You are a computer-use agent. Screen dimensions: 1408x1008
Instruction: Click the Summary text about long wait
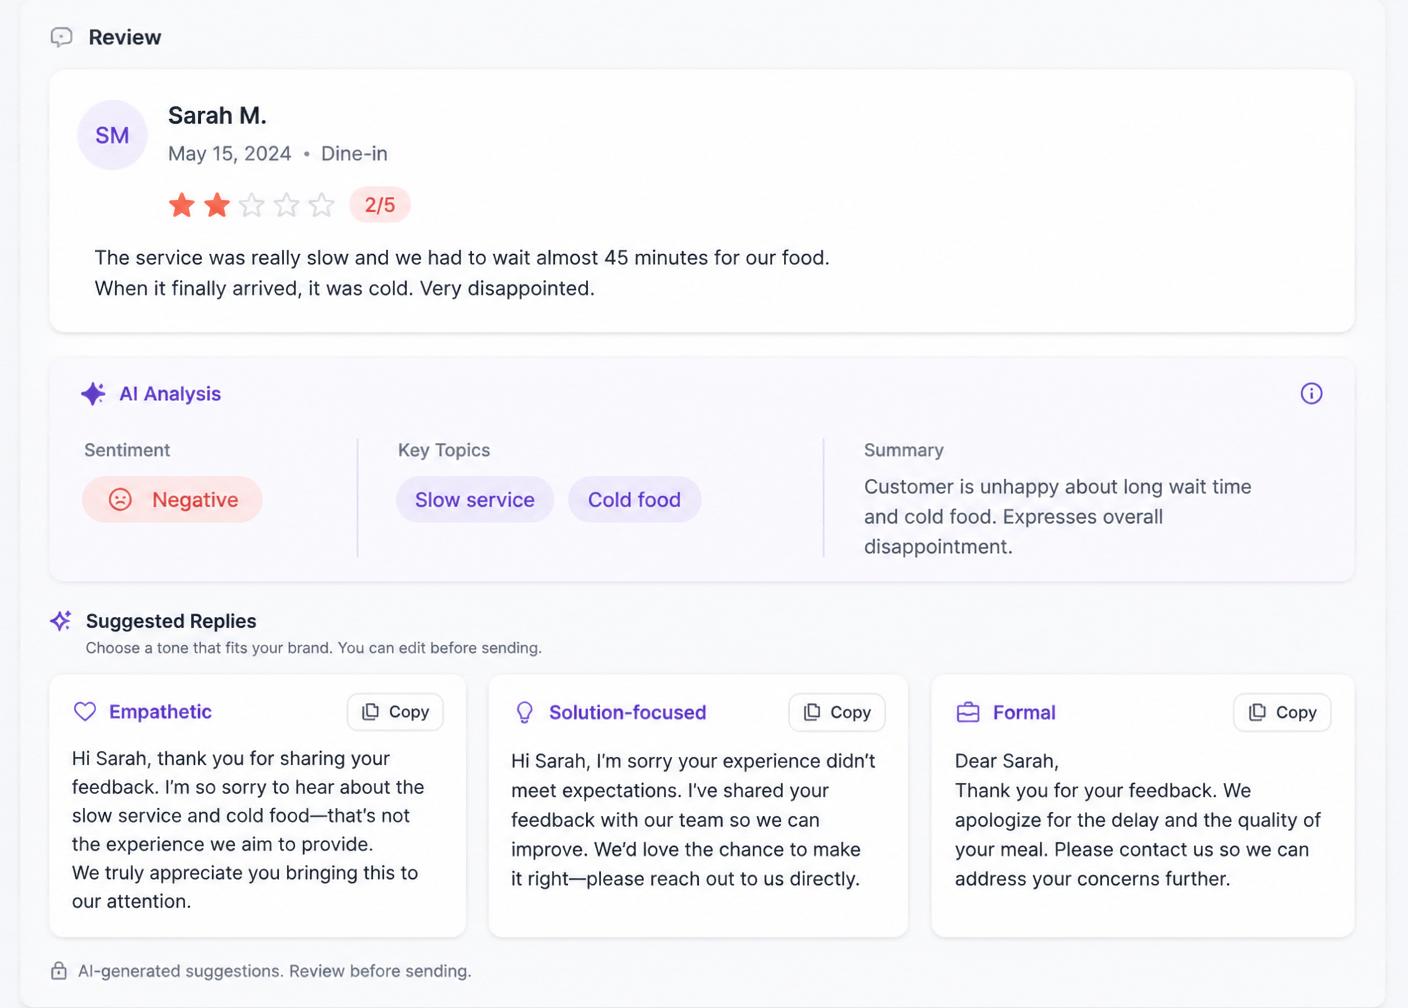tap(1058, 517)
